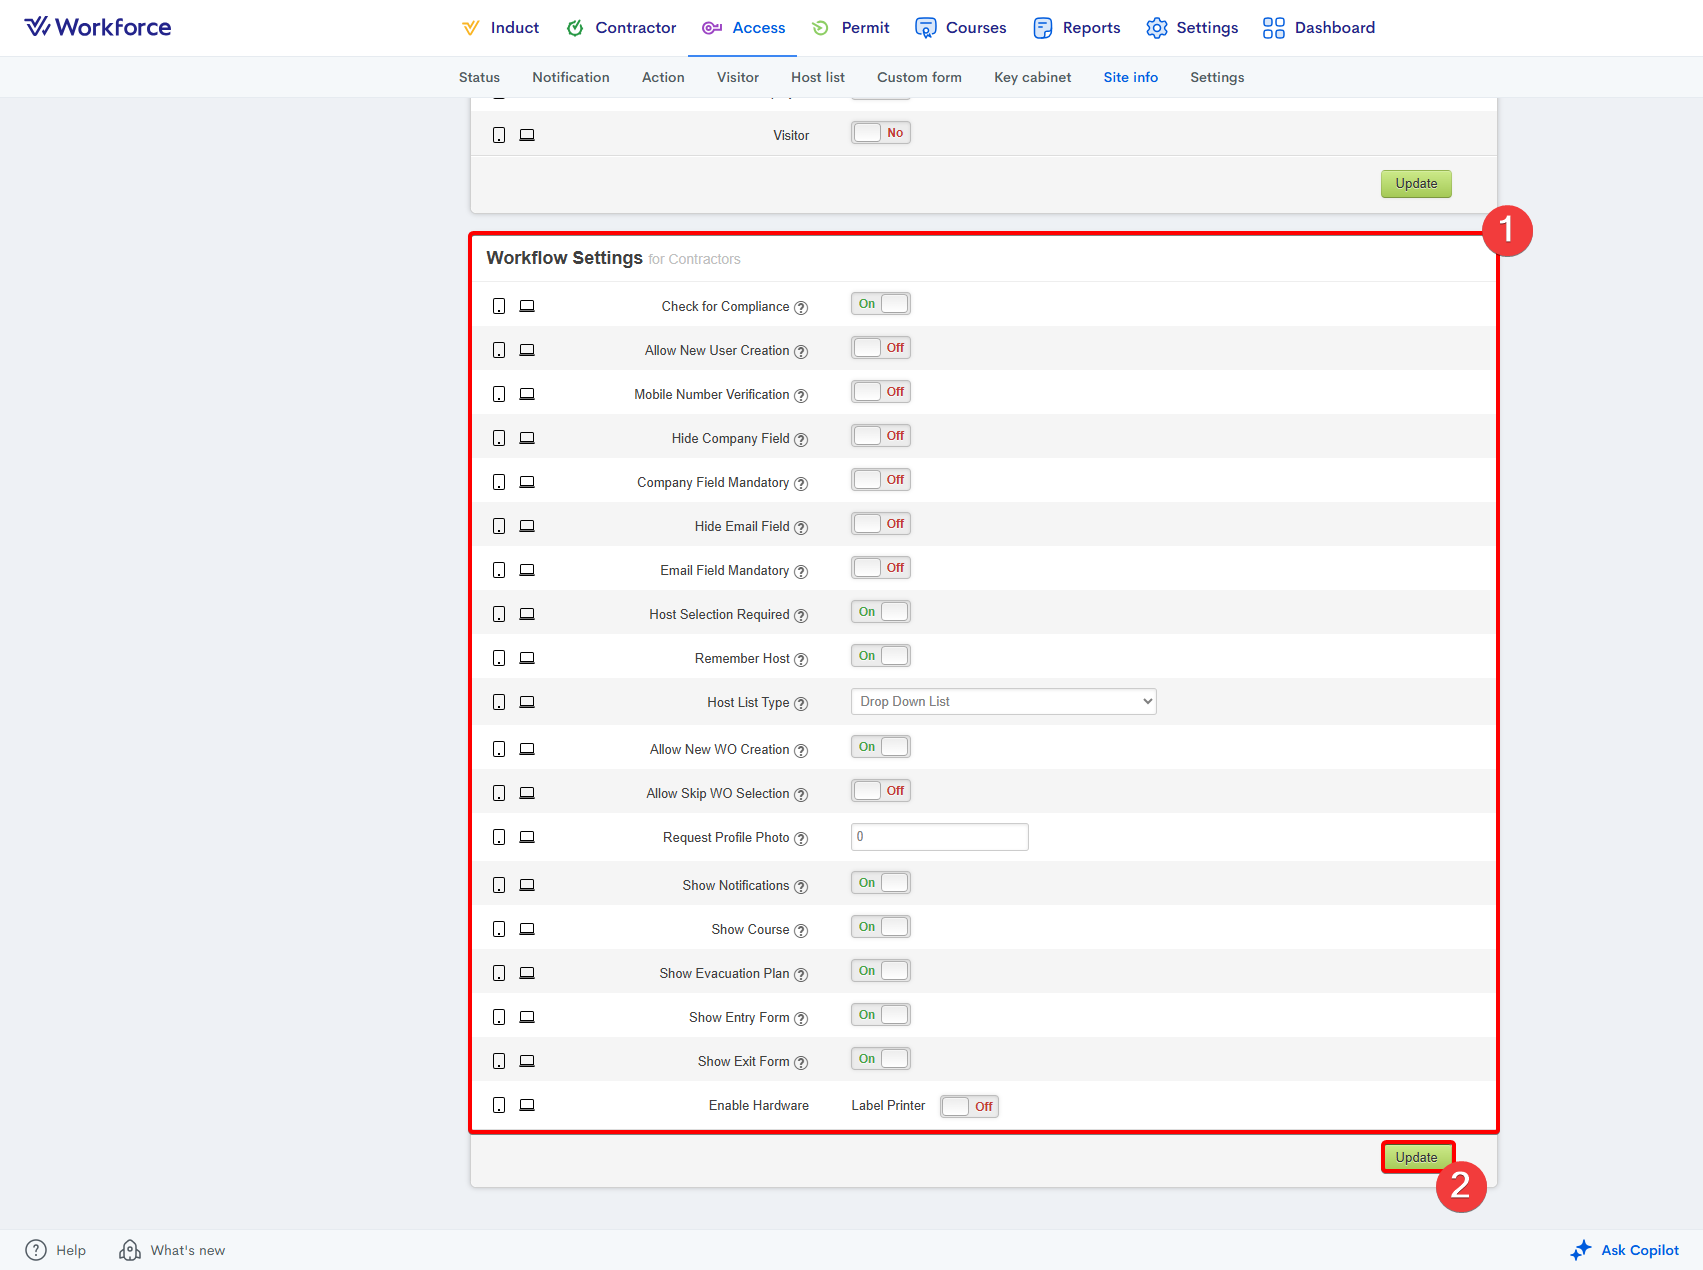Click help icon beside Hide Company Field
Screen dimensions: 1703x1270
click(800, 439)
